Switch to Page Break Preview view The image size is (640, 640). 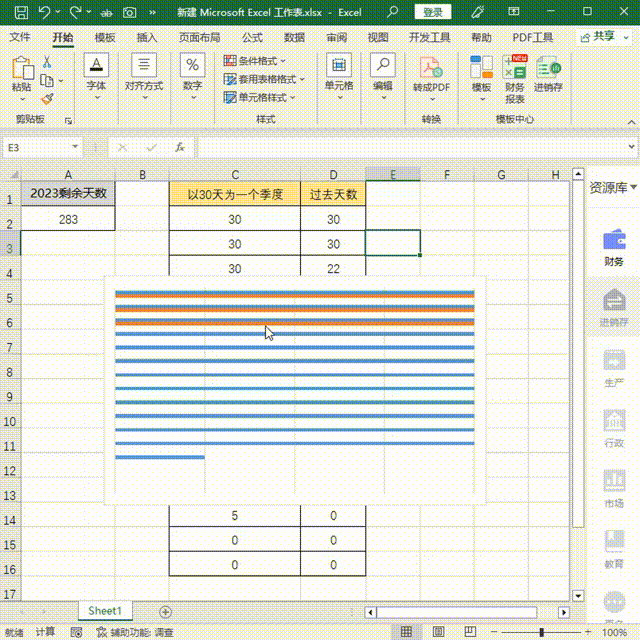coord(469,632)
